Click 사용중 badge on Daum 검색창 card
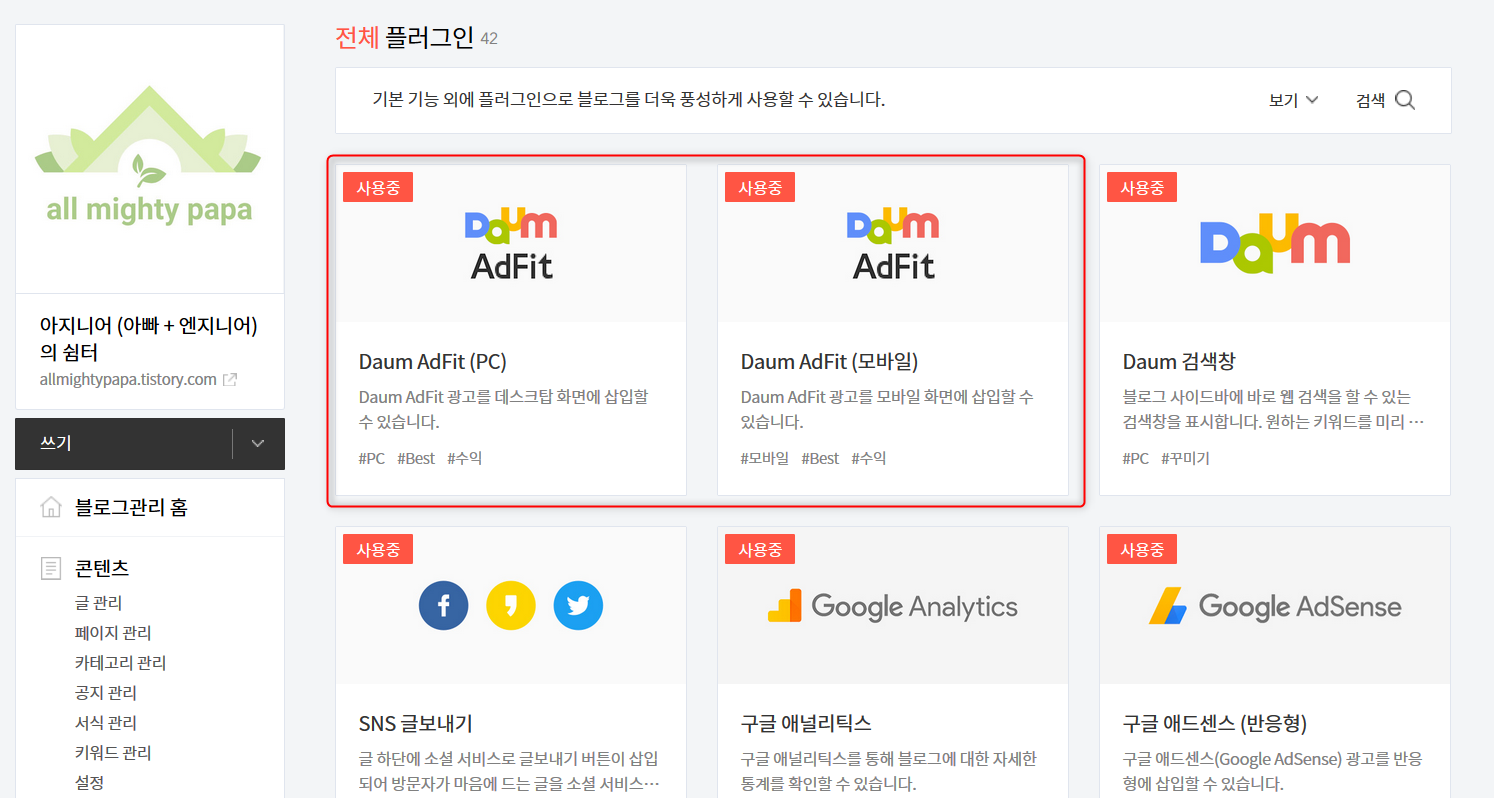The width and height of the screenshot is (1494, 798). pos(1142,187)
